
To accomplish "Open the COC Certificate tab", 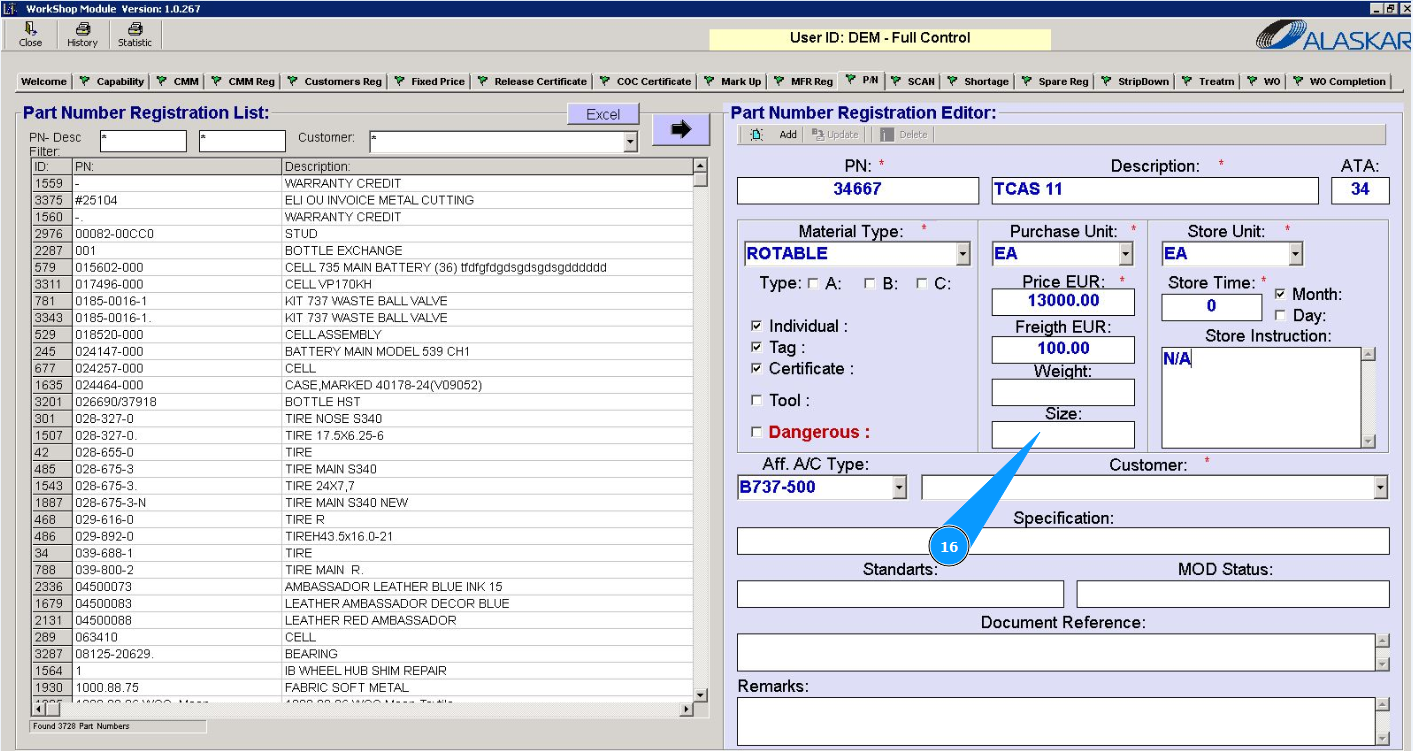I will tap(645, 82).
